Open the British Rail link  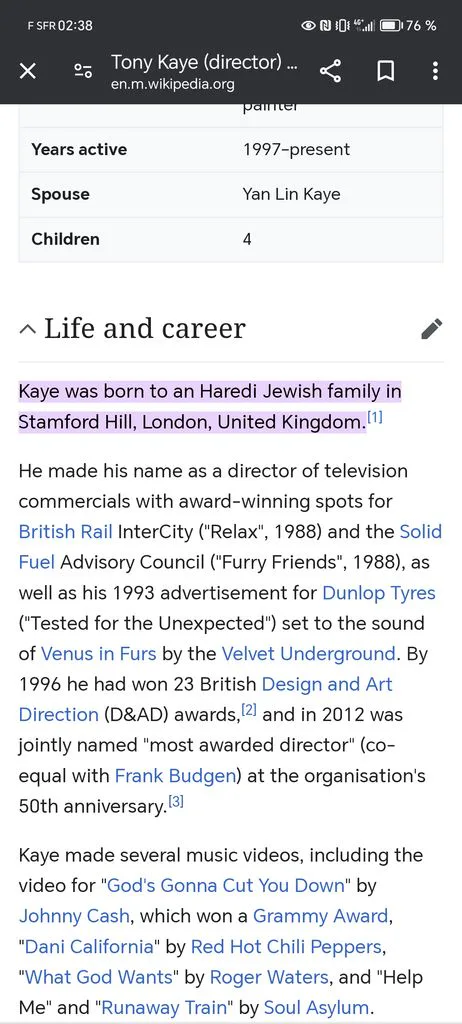tap(65, 532)
